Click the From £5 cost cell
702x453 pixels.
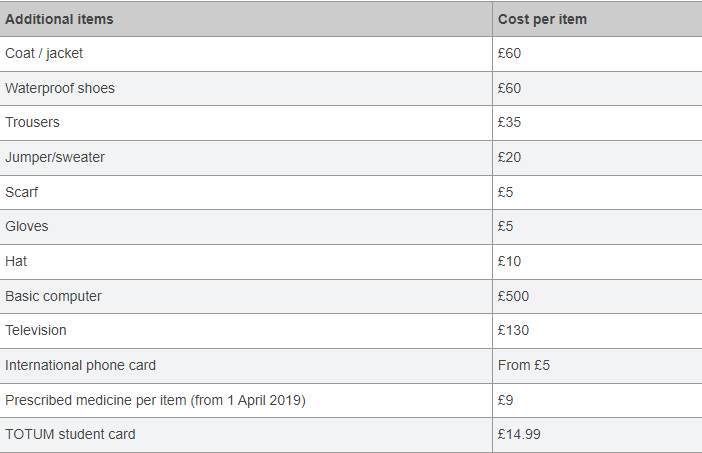tap(597, 366)
